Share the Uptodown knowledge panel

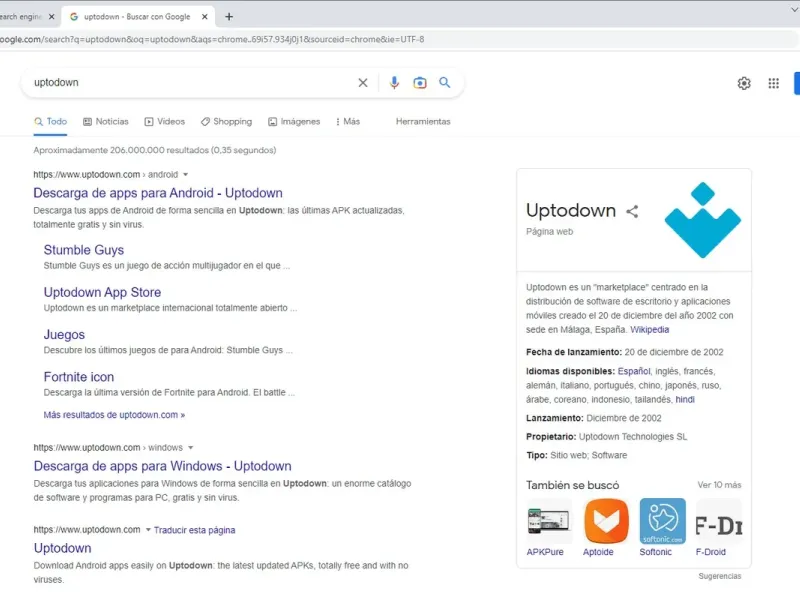pyautogui.click(x=632, y=211)
